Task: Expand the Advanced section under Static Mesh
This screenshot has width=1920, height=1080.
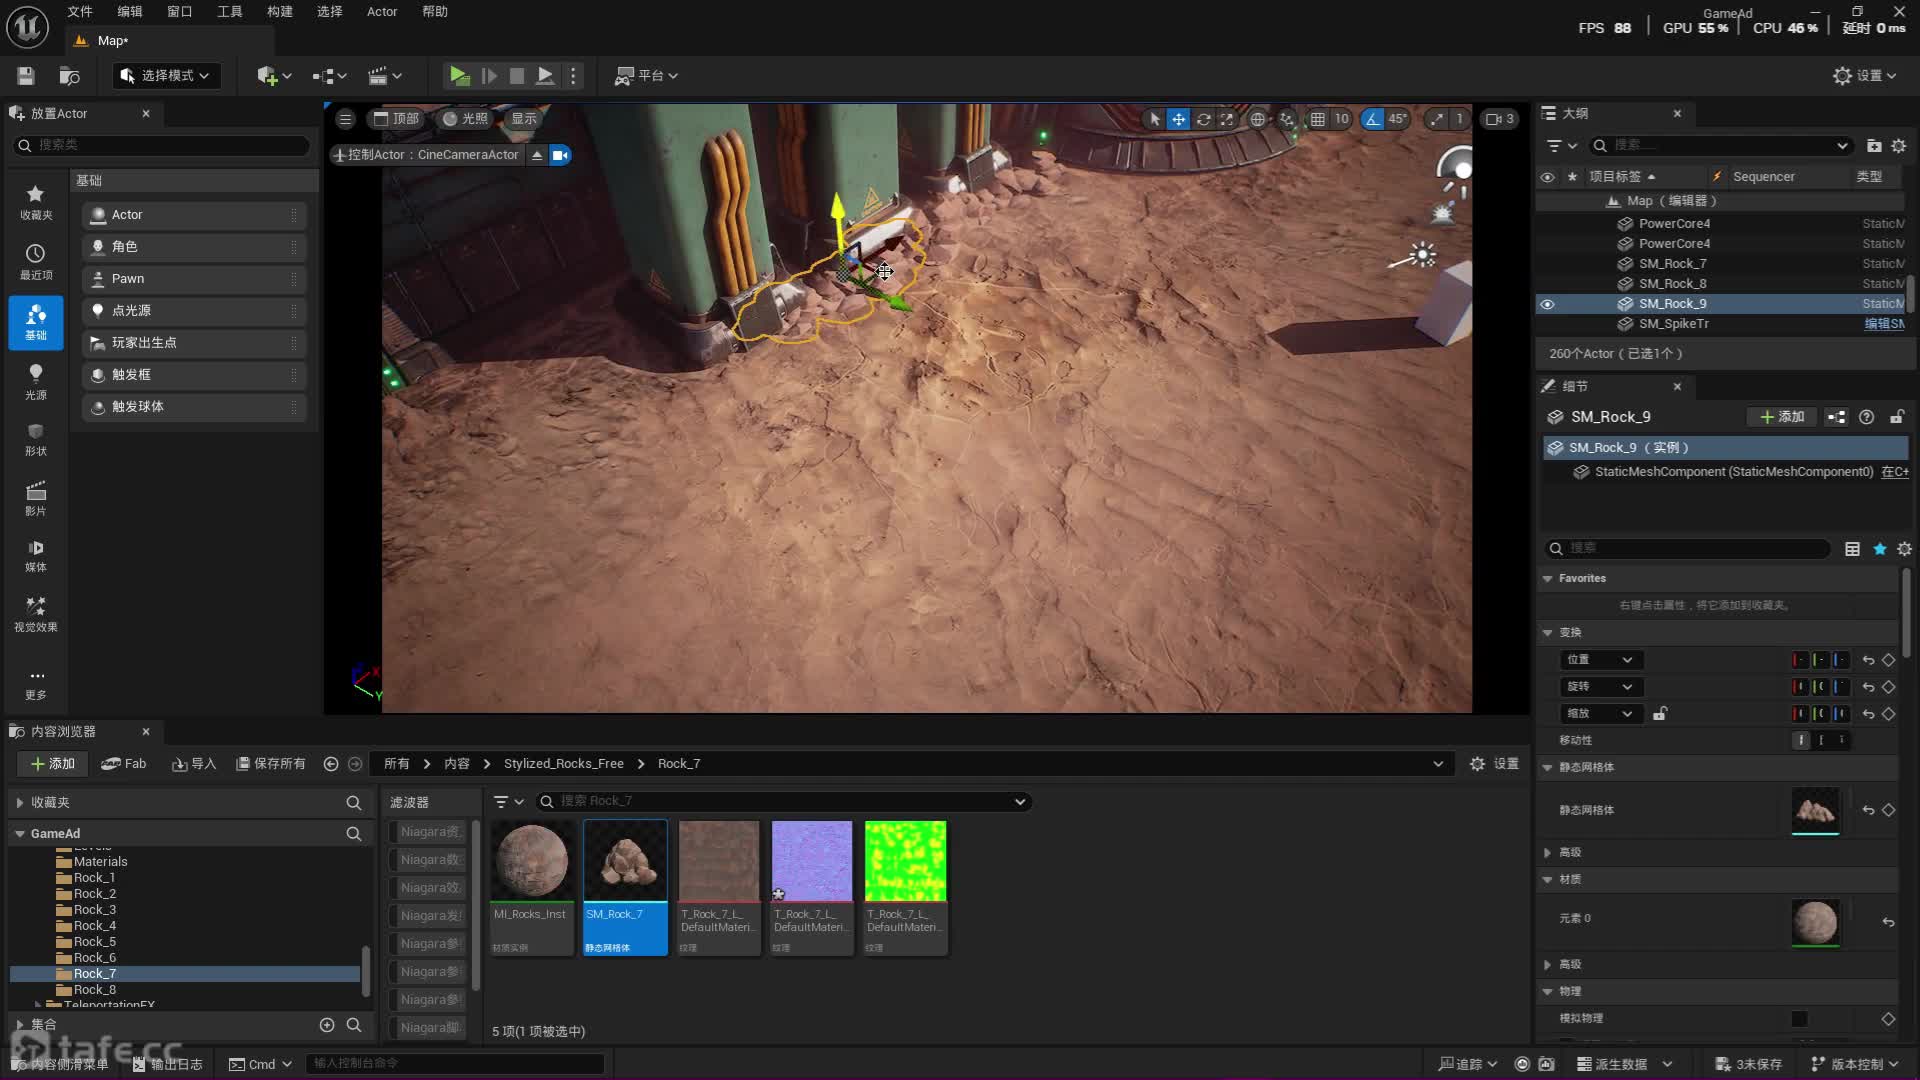Action: pyautogui.click(x=1548, y=852)
